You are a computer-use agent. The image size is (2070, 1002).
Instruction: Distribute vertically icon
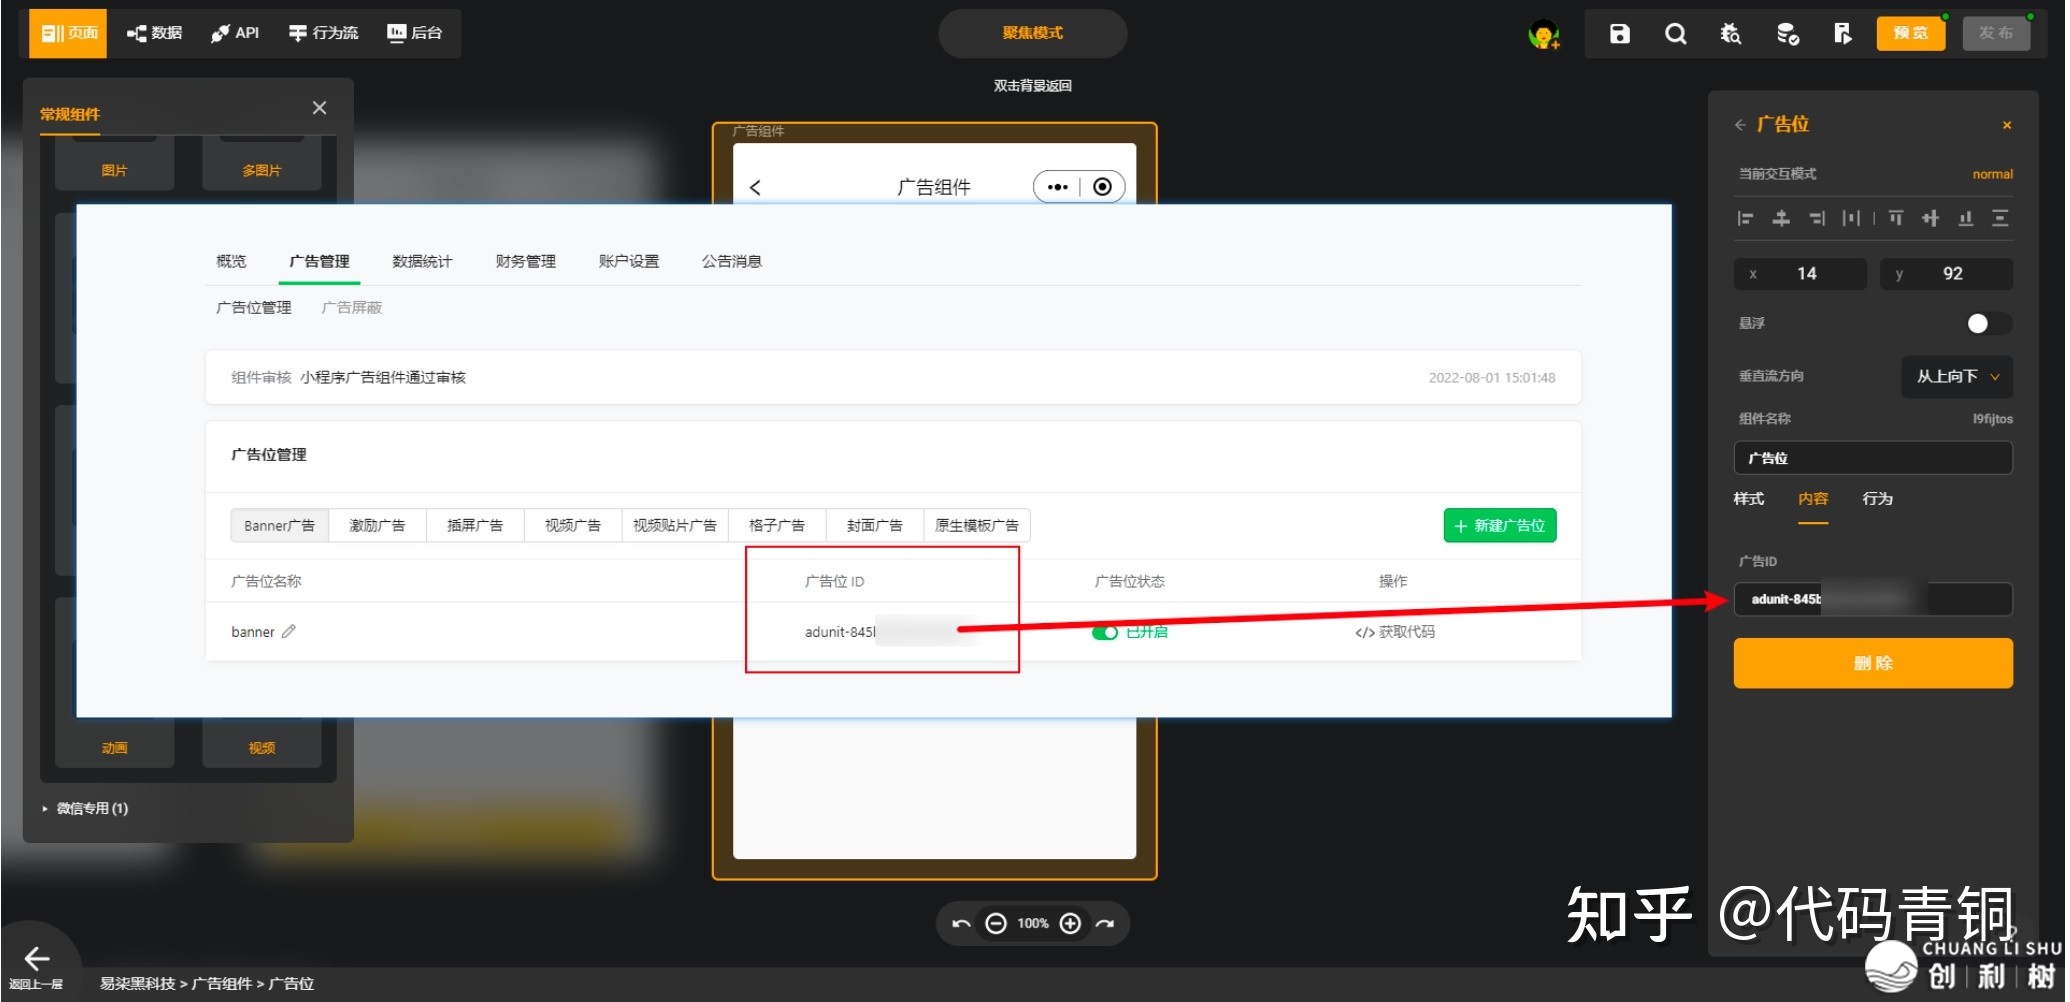click(x=2000, y=218)
